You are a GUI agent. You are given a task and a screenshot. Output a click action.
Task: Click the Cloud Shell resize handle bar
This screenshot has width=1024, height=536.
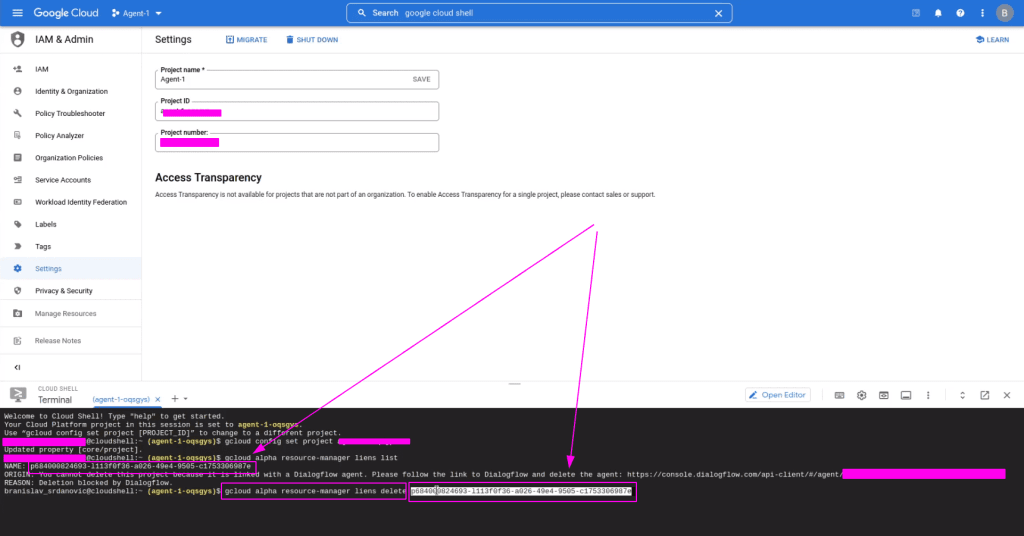click(x=515, y=384)
